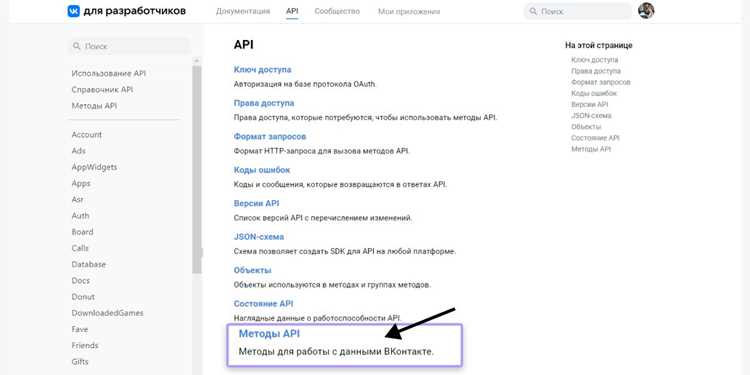Jump to Объекты in page contents
The width and height of the screenshot is (750, 375).
click(x=586, y=127)
